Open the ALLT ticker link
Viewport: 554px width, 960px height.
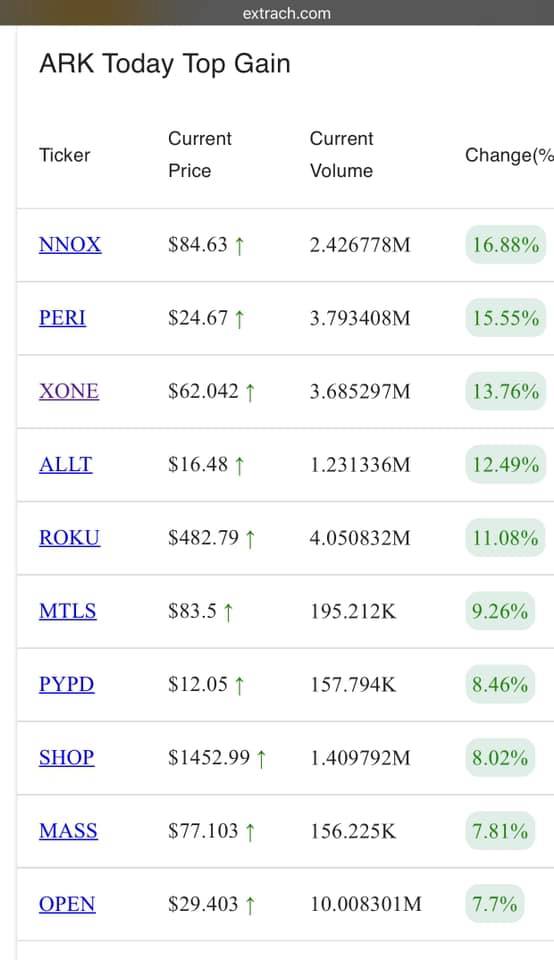(x=66, y=465)
